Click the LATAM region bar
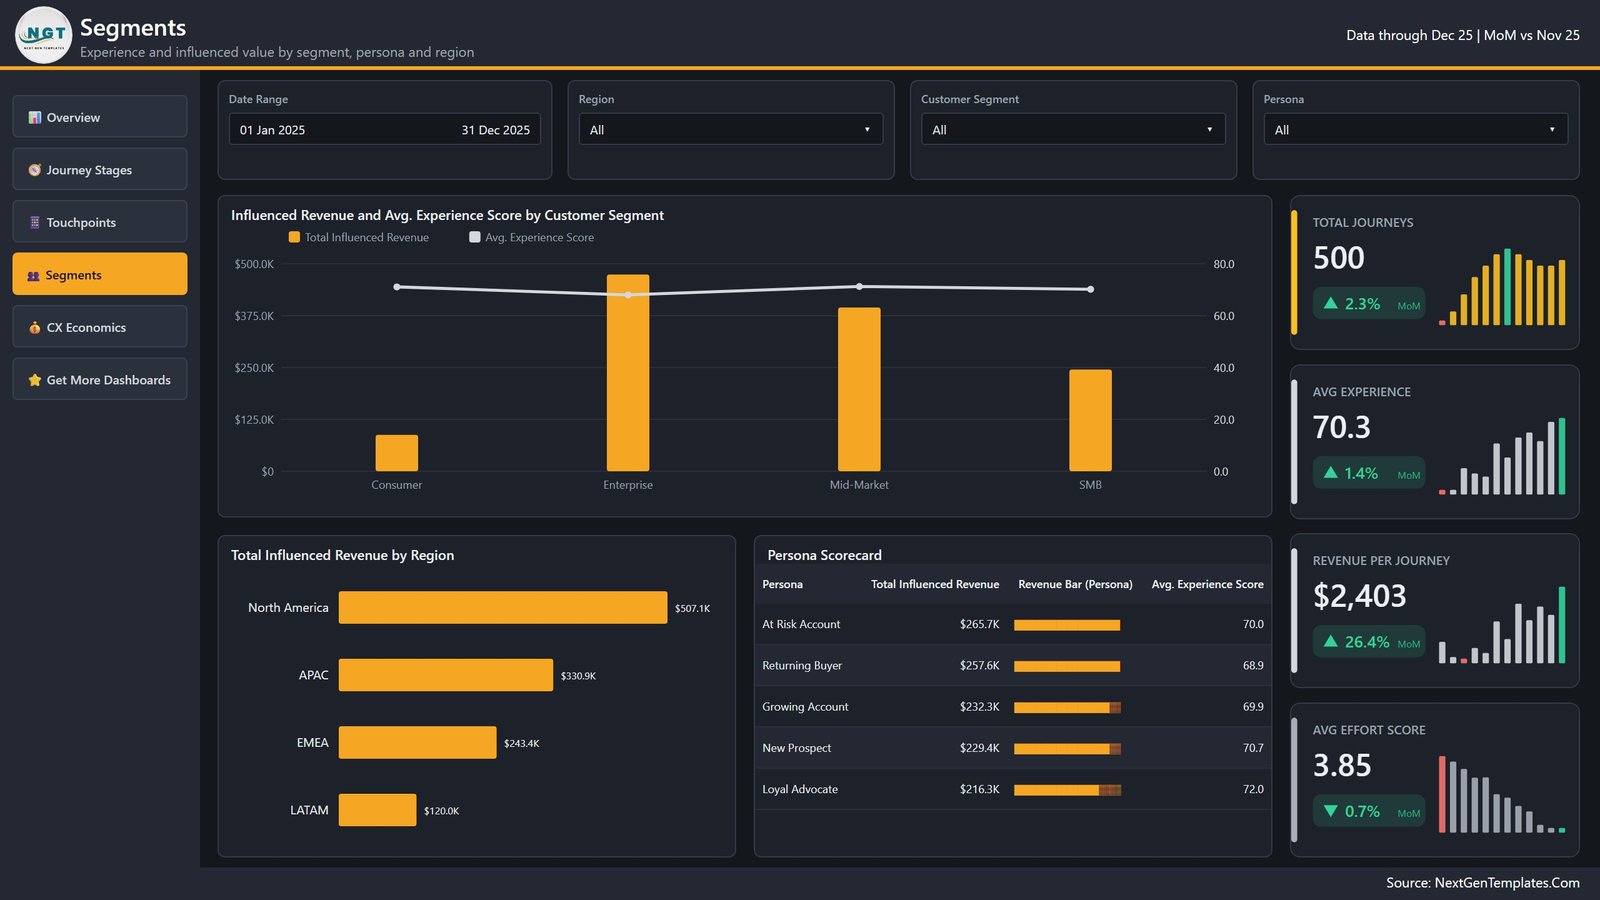Viewport: 1600px width, 900px height. [x=377, y=810]
